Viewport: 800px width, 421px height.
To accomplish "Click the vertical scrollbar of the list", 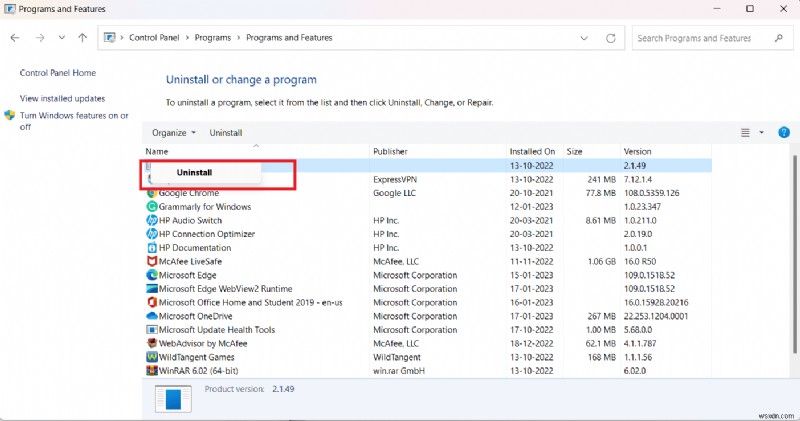I will [x=794, y=255].
